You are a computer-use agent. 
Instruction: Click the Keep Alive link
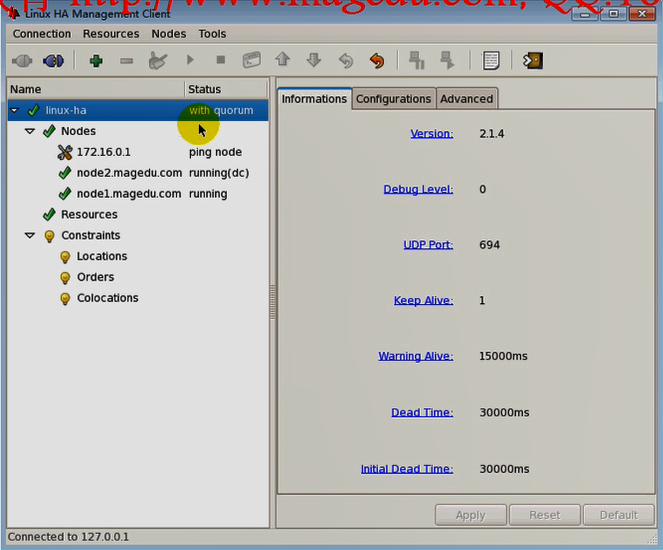click(423, 301)
